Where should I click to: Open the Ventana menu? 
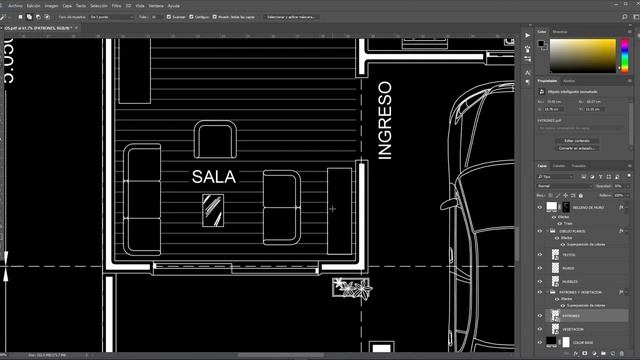(156, 6)
